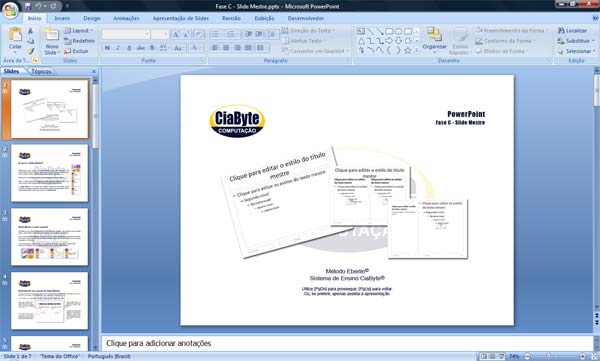
Task: Click the Redefinir slide button
Action: [x=79, y=41]
